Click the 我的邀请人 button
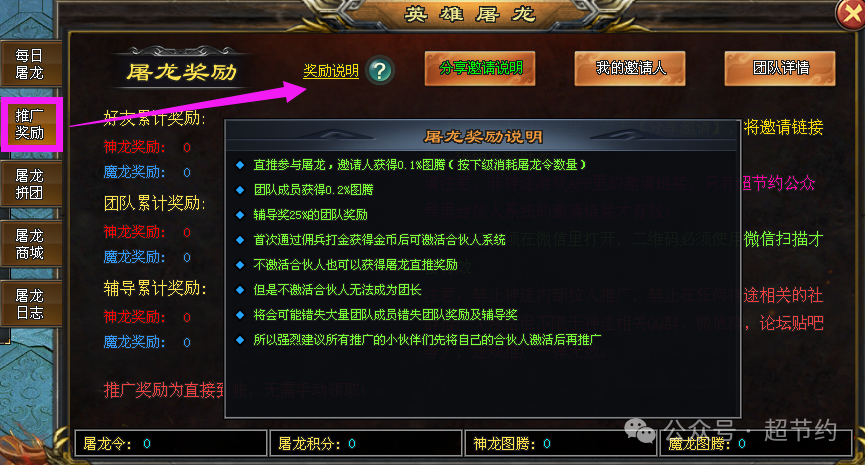Viewport: 865px width, 465px height. [x=630, y=68]
